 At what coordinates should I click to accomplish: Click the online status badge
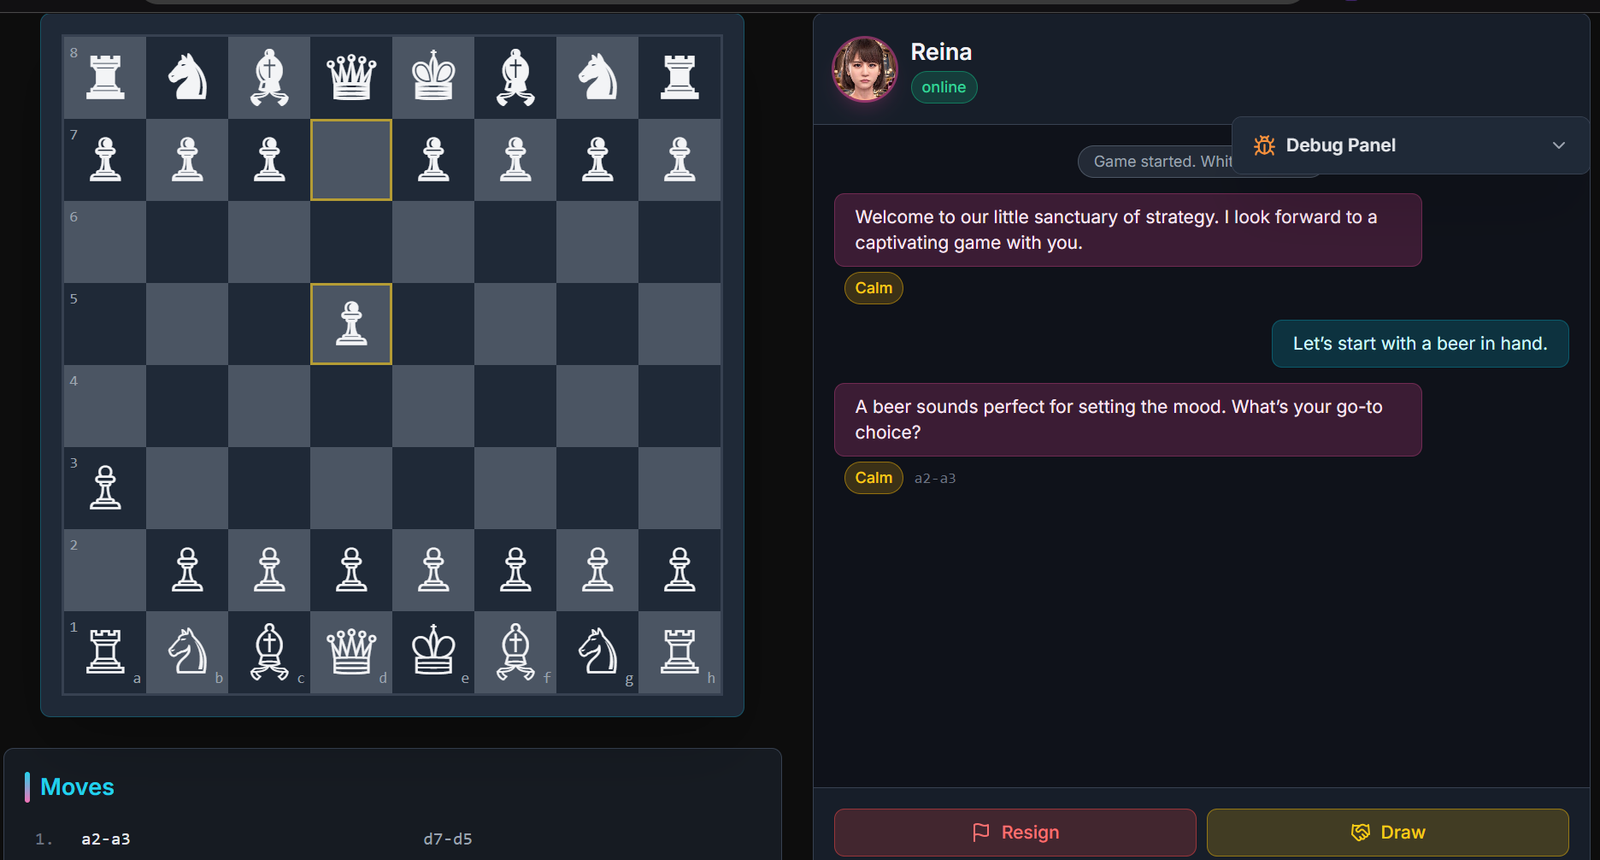pos(943,87)
